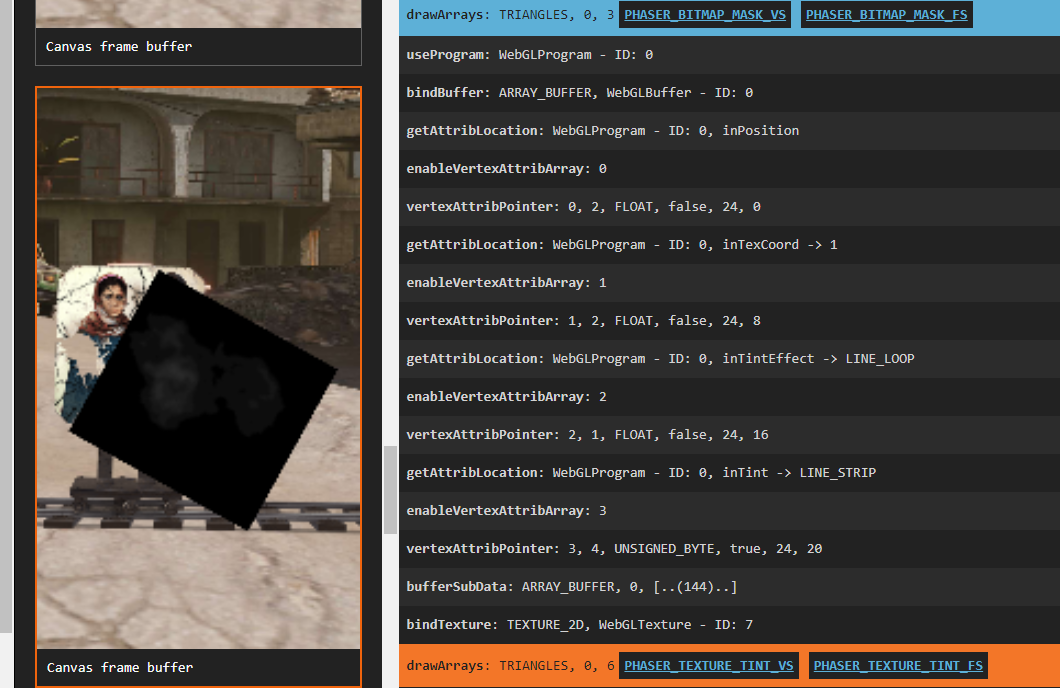Open the PHASER_BITMAP_MASK_VS vertex shader

705,14
